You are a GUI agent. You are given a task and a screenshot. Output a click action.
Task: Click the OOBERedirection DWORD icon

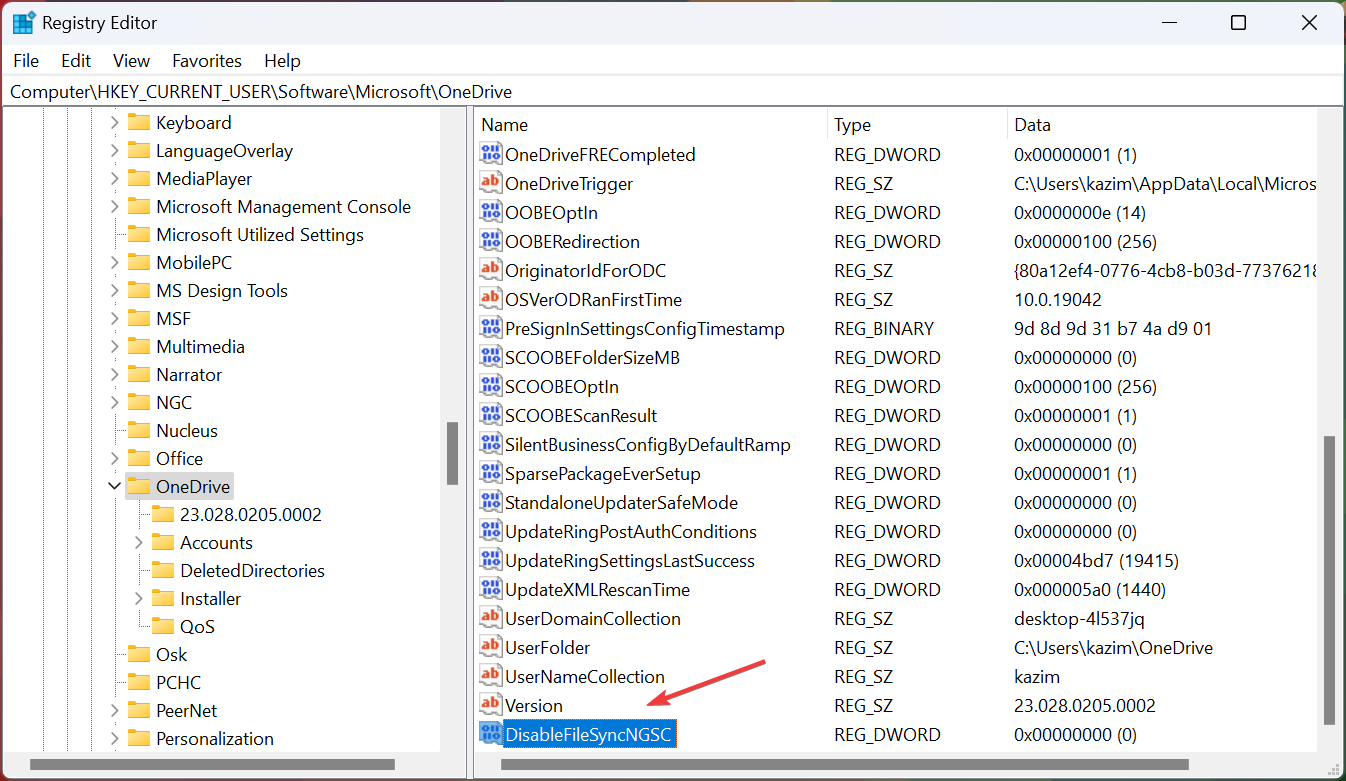tap(490, 241)
